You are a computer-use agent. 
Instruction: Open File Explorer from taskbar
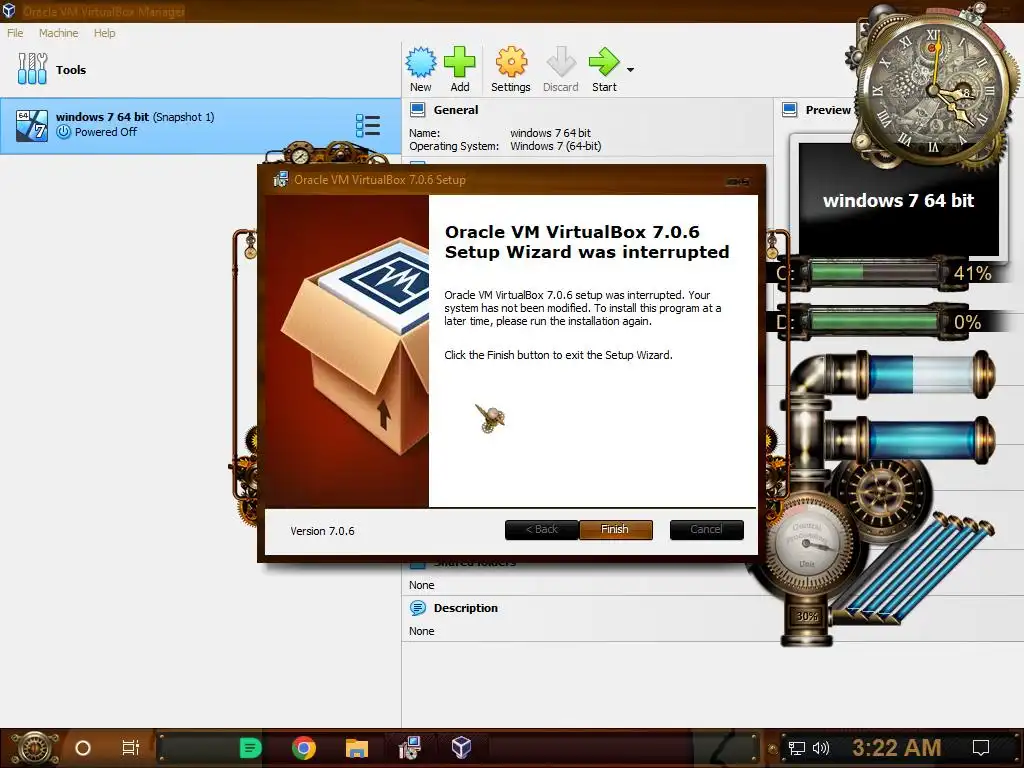coord(357,748)
